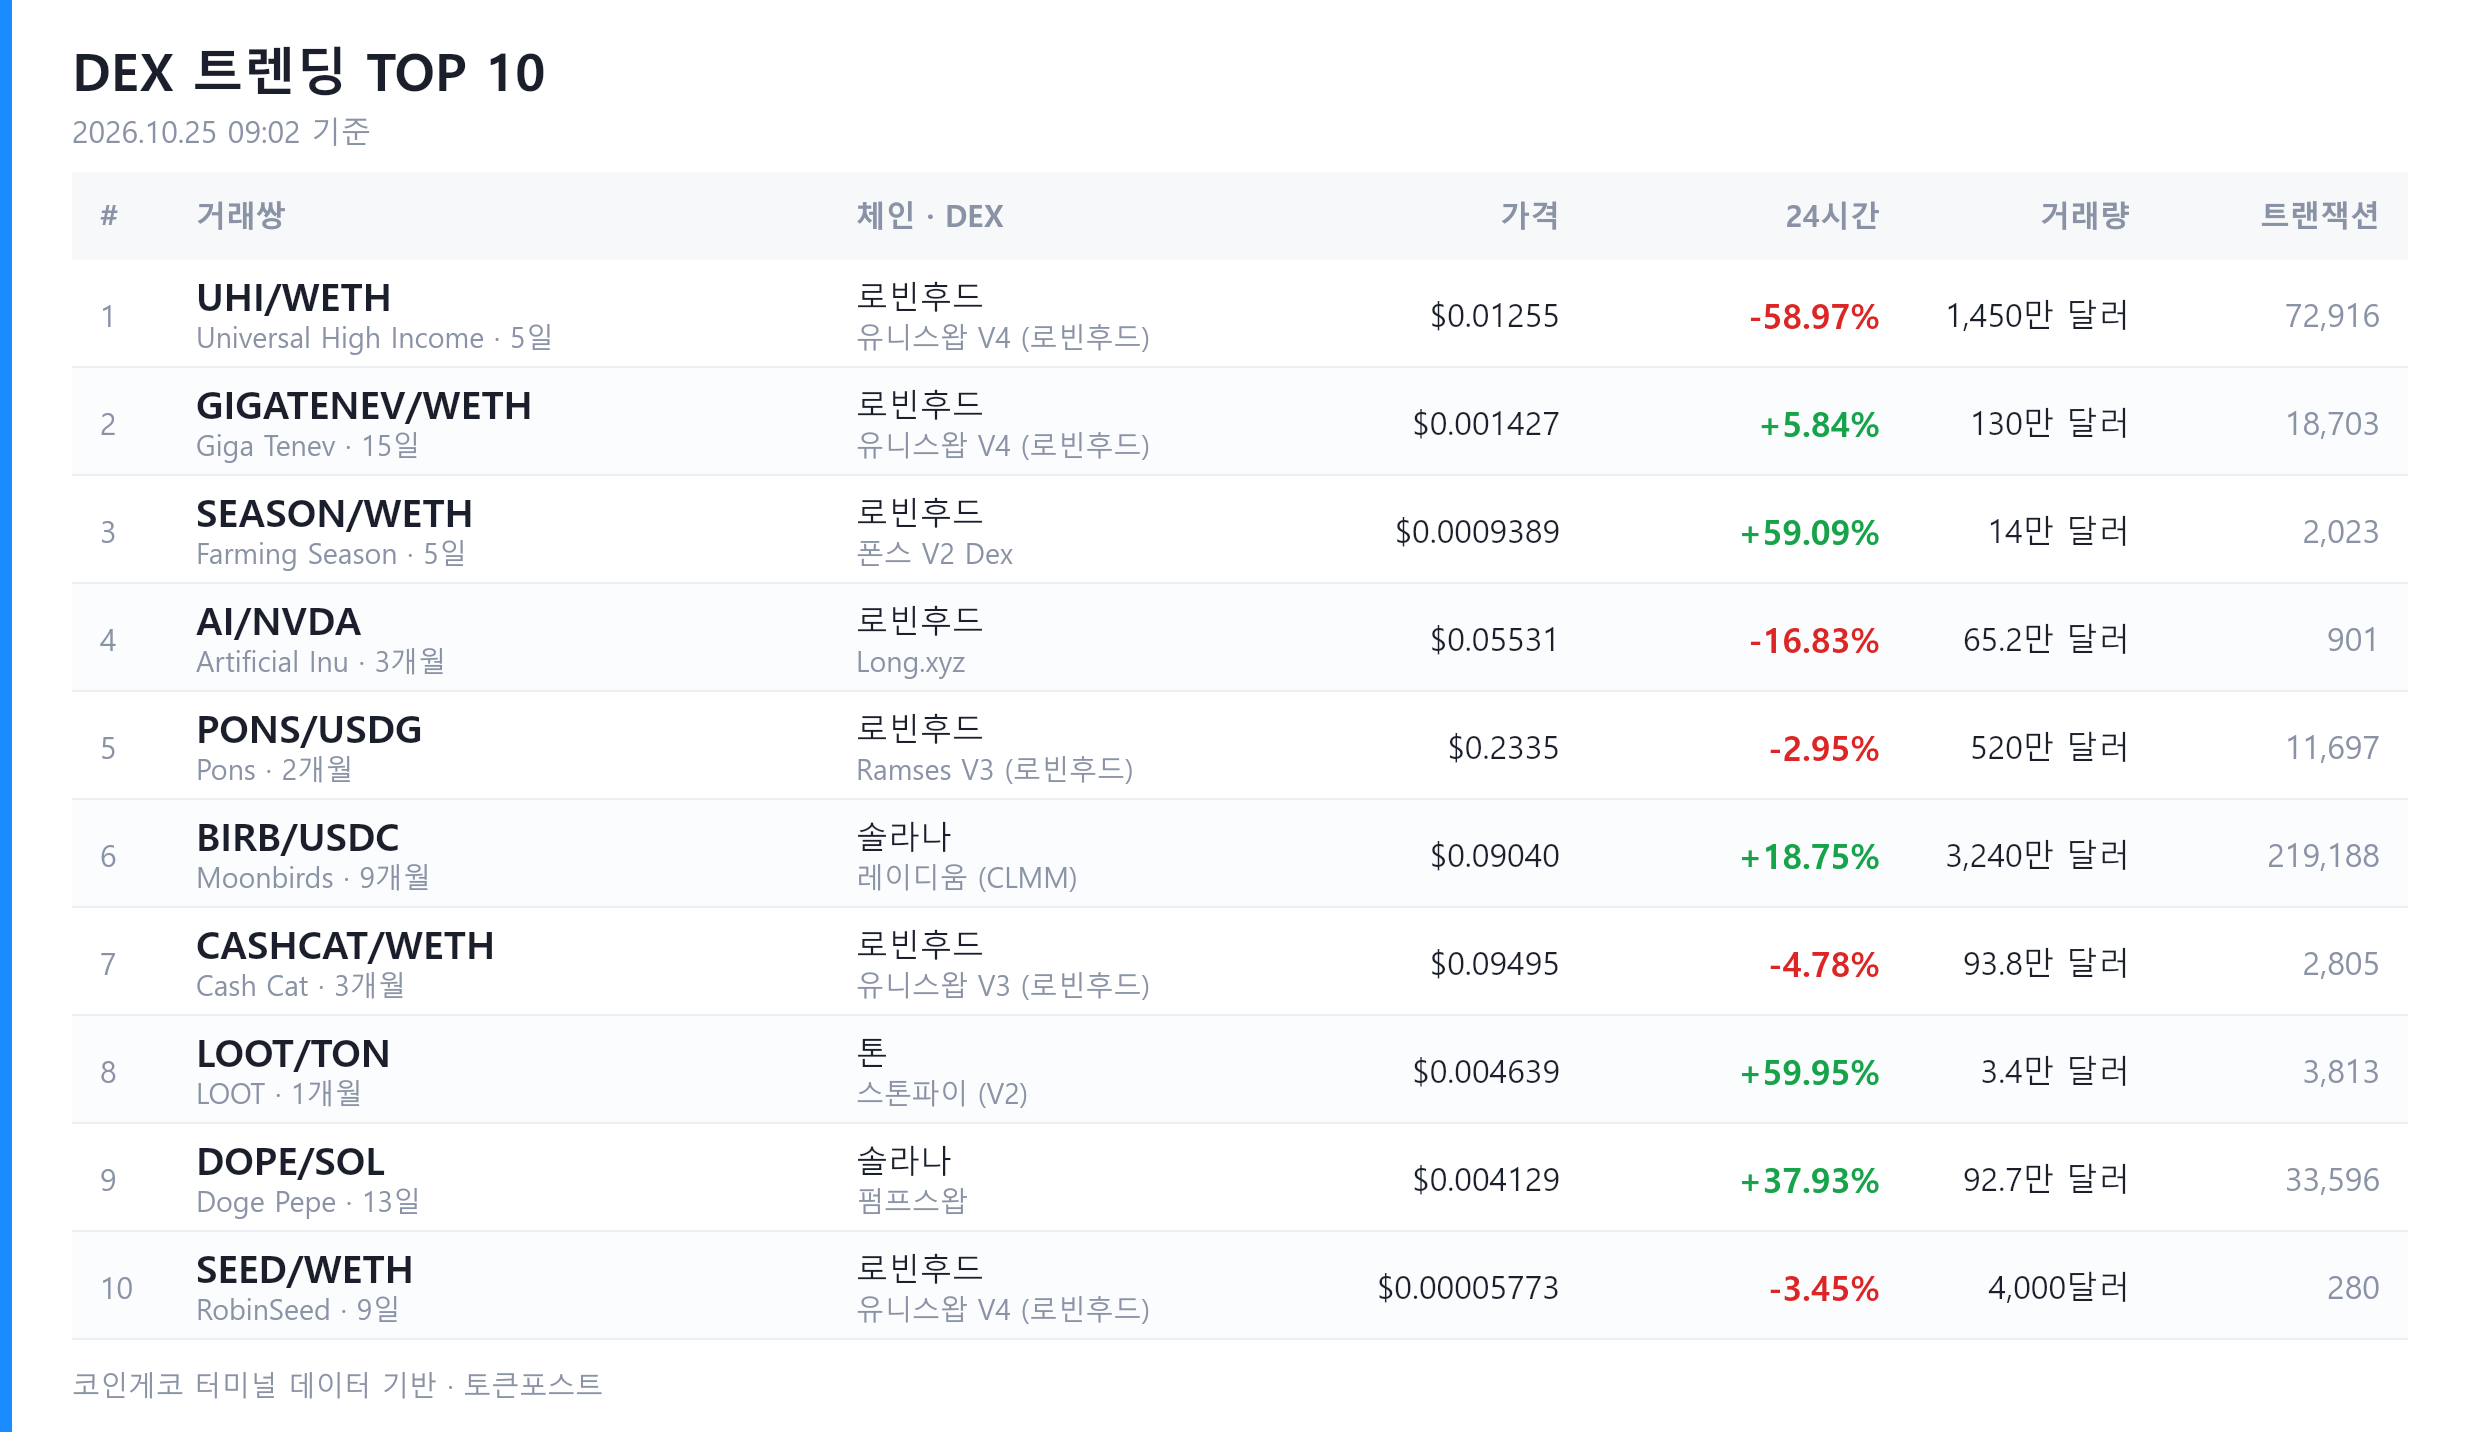Click the 거래쌍 column header
Viewport: 2480px width, 1432px height.
pos(241,215)
